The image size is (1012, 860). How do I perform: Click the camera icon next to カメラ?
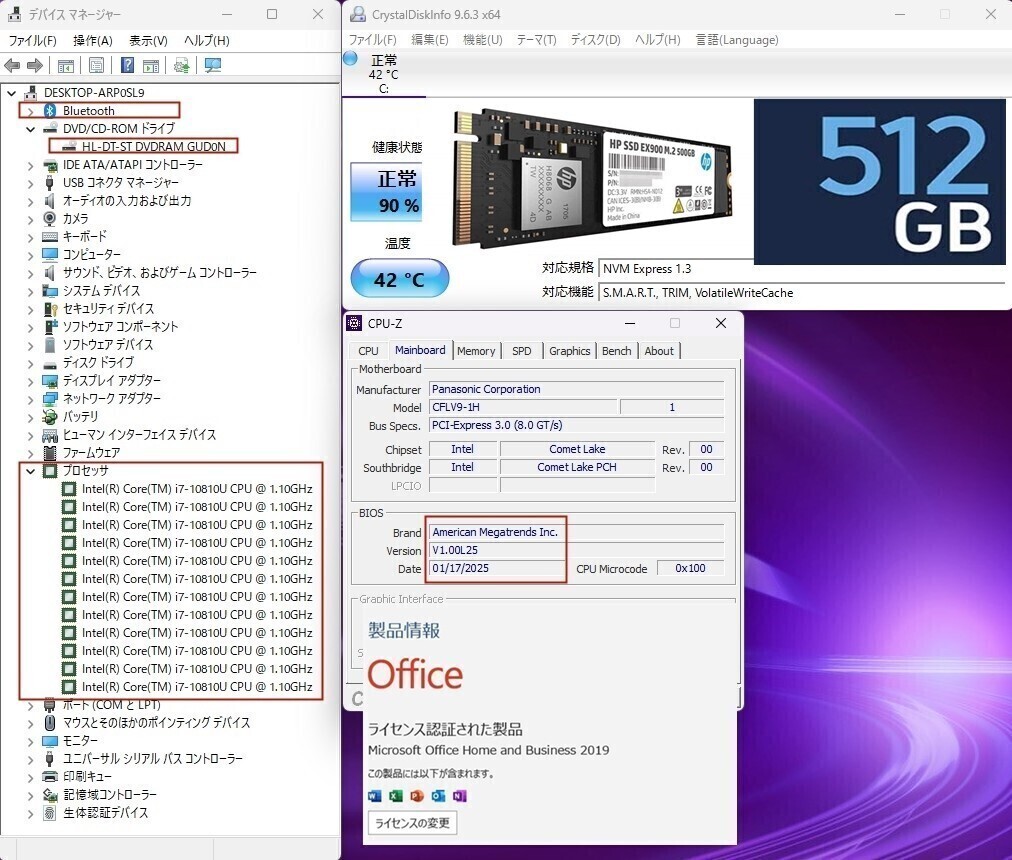tap(50, 218)
